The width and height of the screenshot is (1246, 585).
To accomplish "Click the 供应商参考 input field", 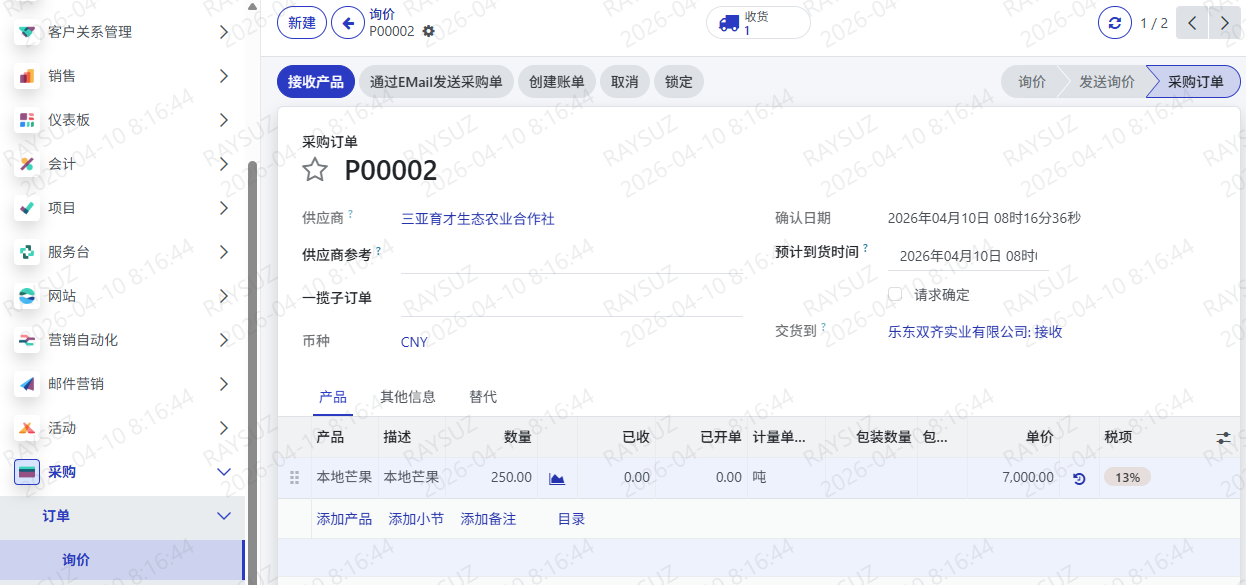I will click(572, 256).
